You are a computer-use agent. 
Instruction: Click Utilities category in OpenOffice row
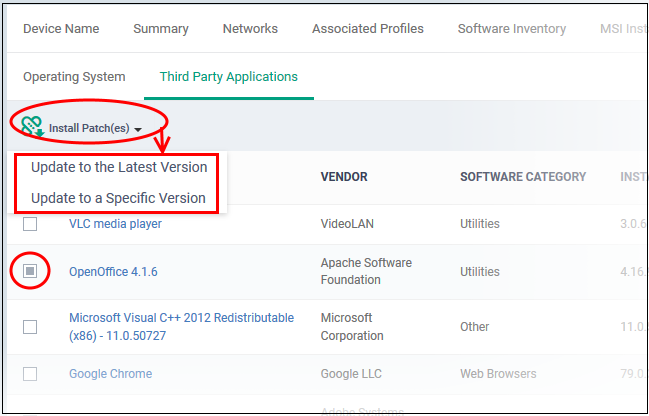[x=480, y=272]
